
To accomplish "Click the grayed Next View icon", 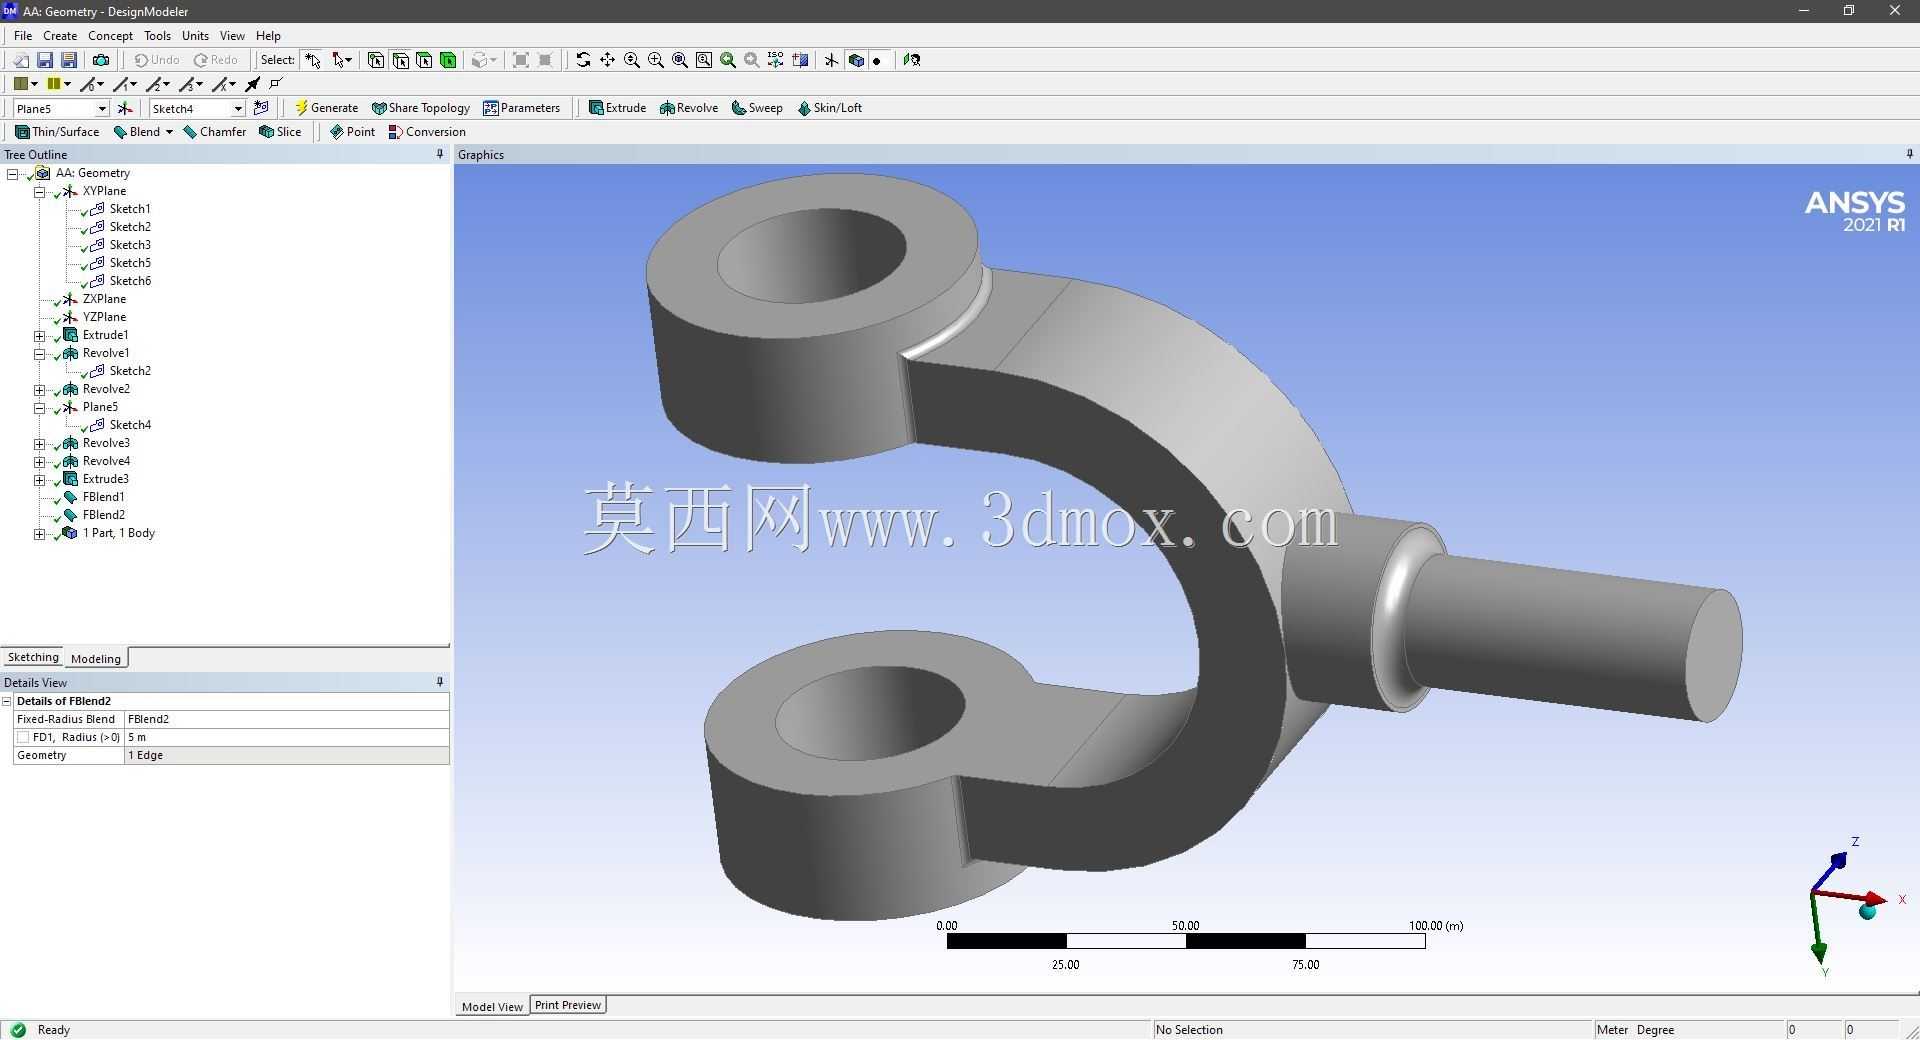I will pyautogui.click(x=752, y=60).
